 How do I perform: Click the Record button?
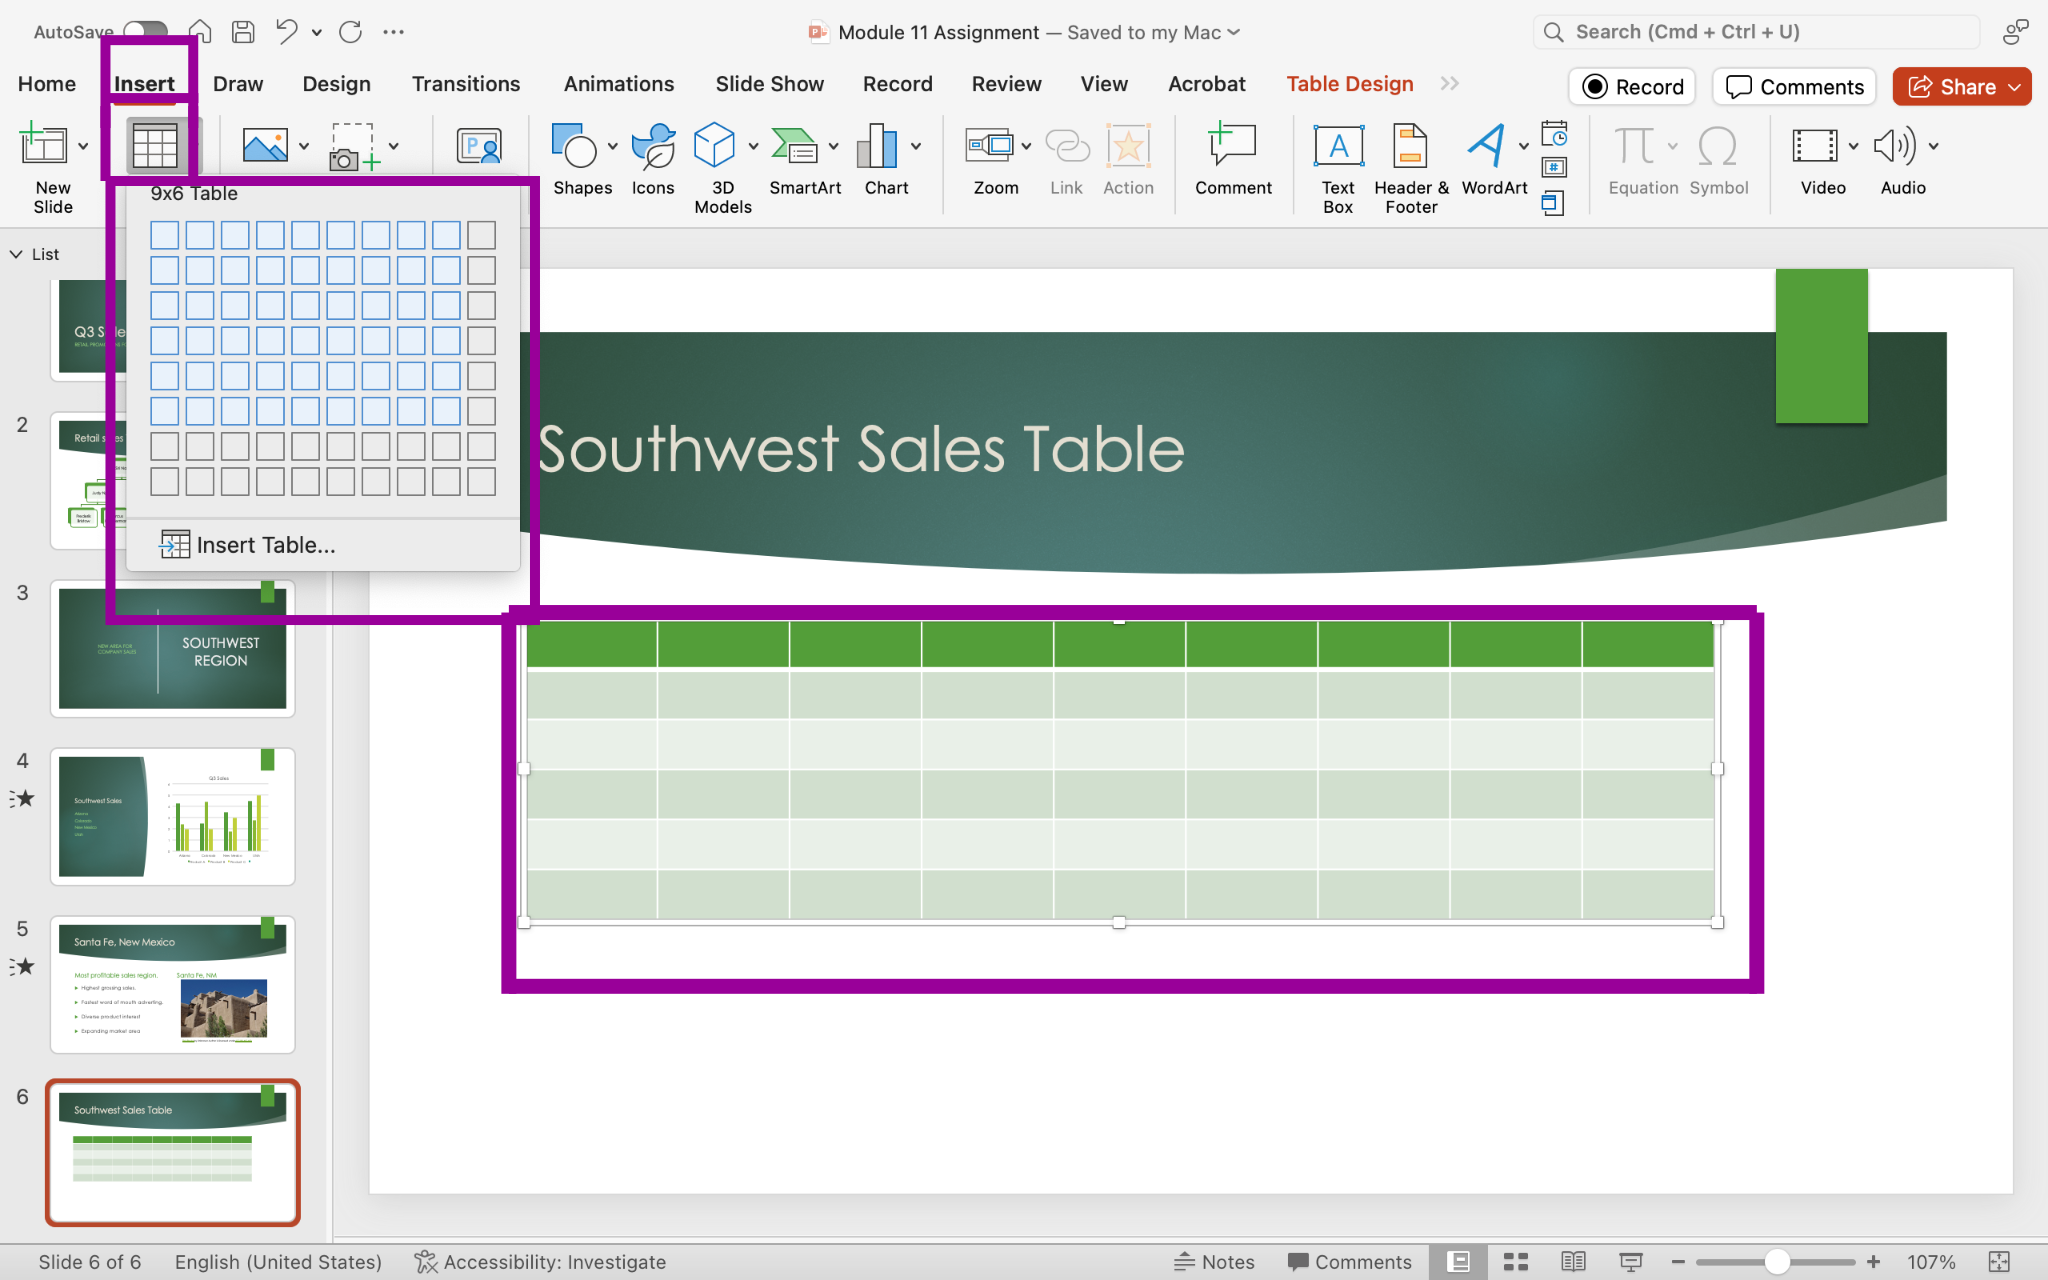[1633, 87]
